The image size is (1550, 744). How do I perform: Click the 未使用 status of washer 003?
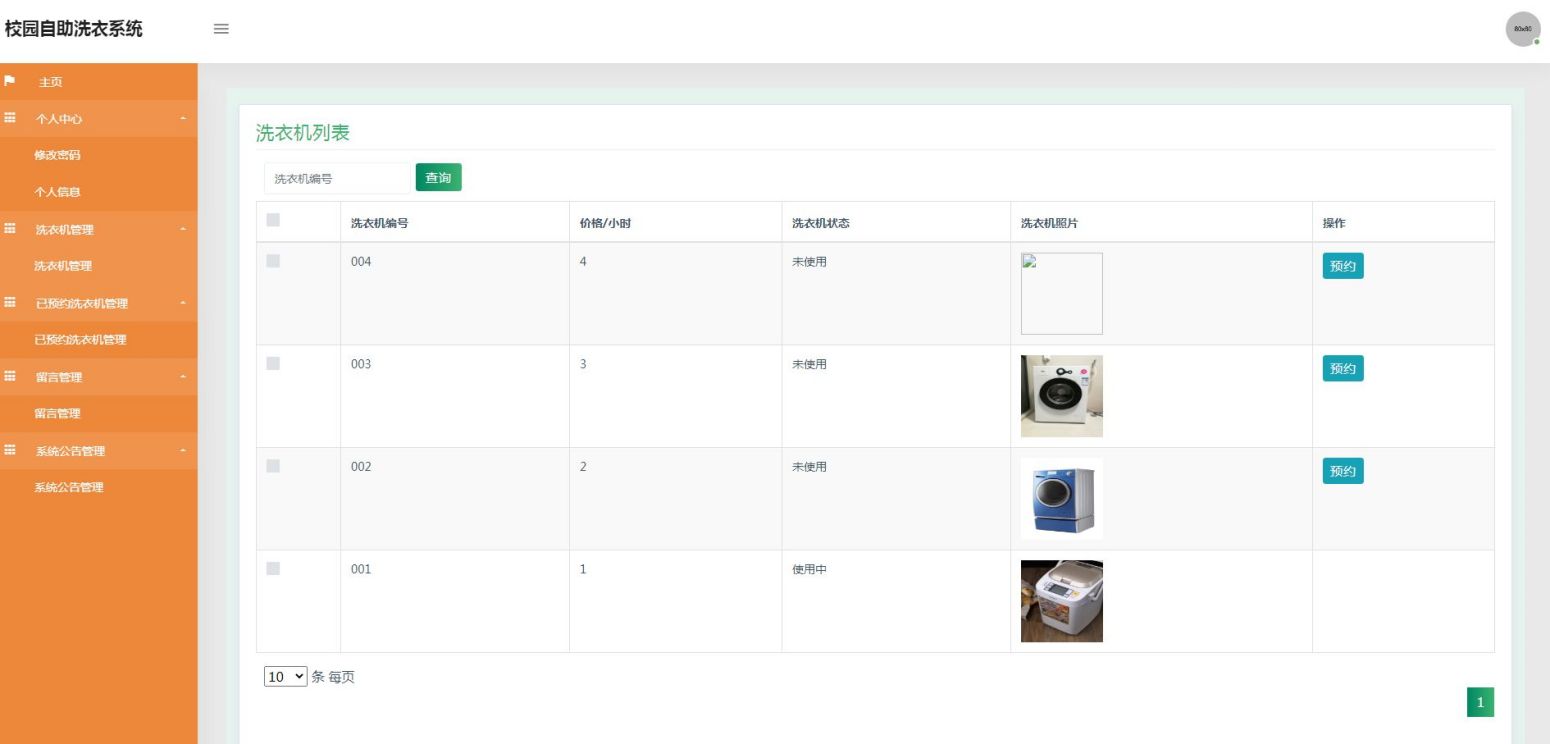tap(809, 364)
